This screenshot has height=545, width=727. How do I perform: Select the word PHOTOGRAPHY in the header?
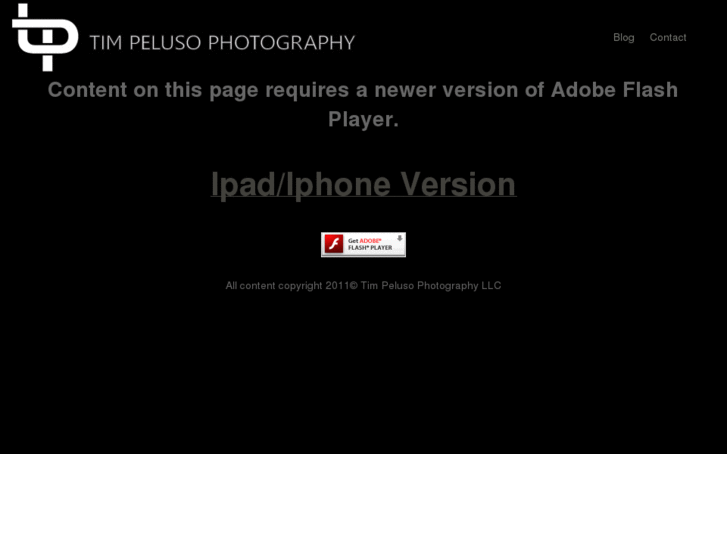pos(281,43)
